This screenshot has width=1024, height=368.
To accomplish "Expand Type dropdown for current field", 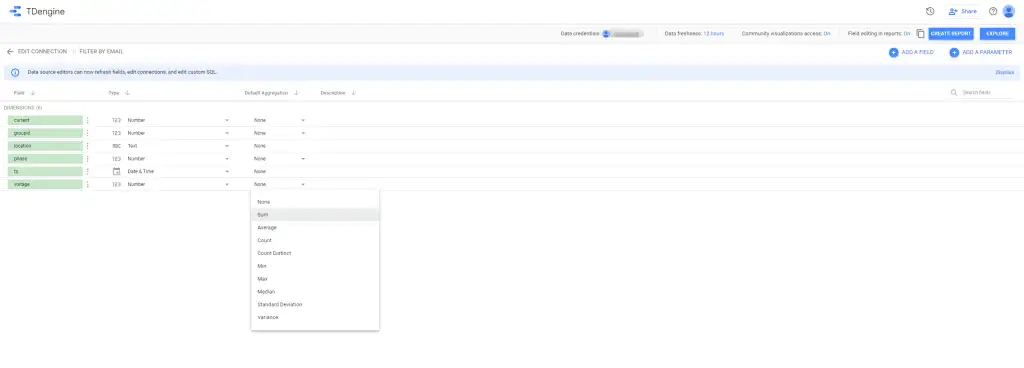I will (227, 120).
